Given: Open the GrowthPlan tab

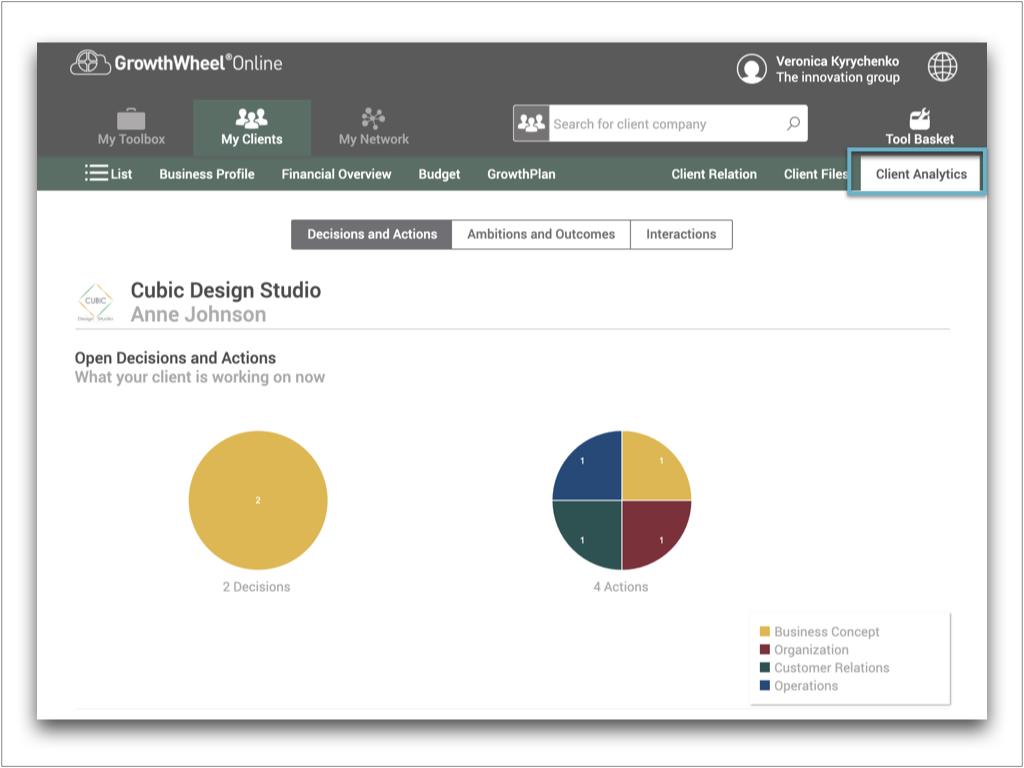Looking at the screenshot, I should click(x=521, y=174).
